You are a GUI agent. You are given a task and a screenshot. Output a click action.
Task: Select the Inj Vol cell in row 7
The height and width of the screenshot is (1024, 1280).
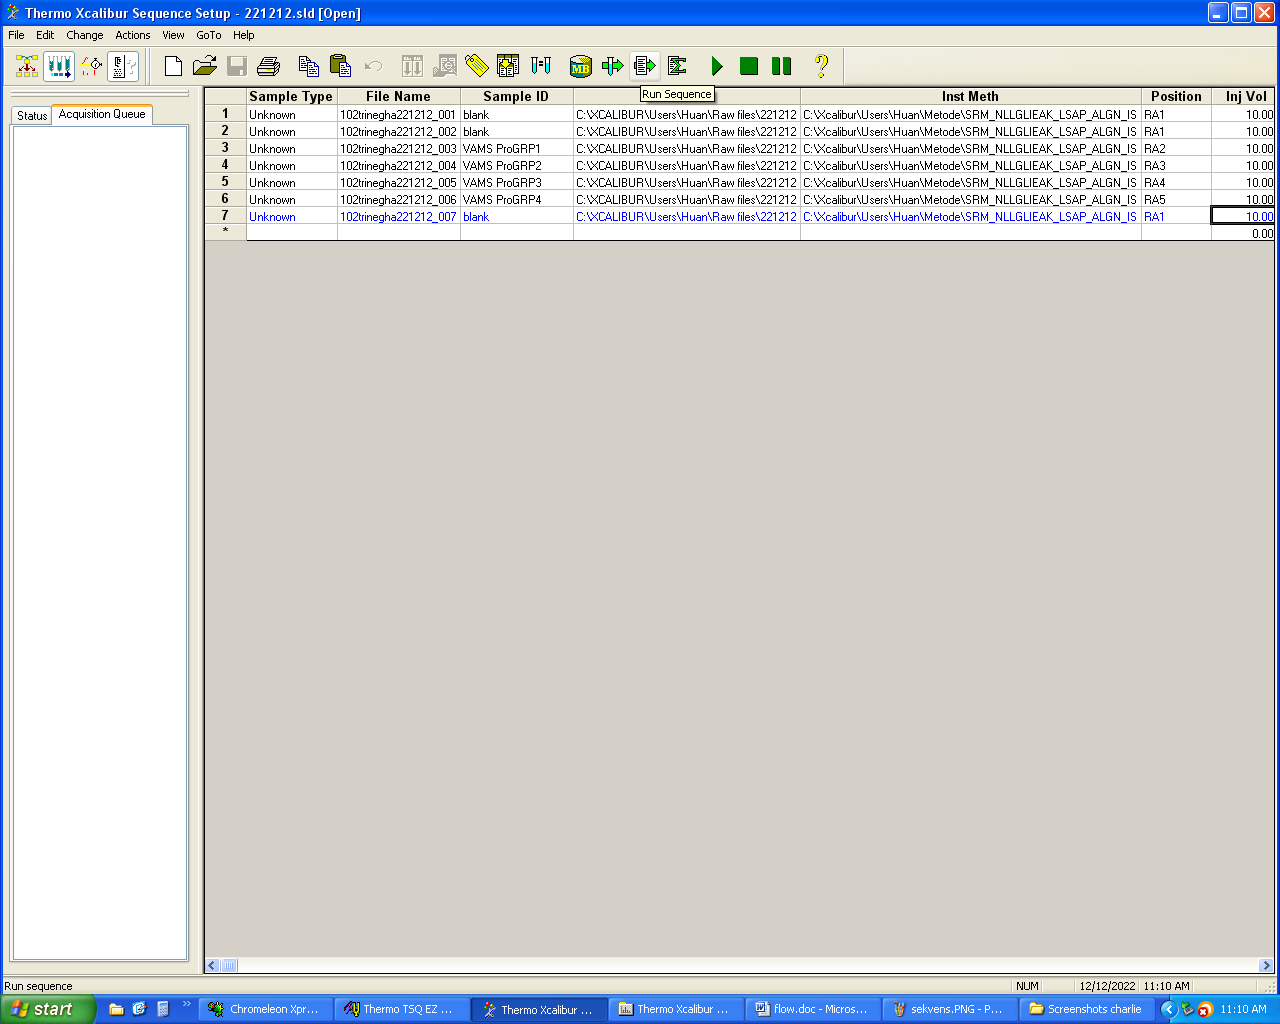[1243, 216]
